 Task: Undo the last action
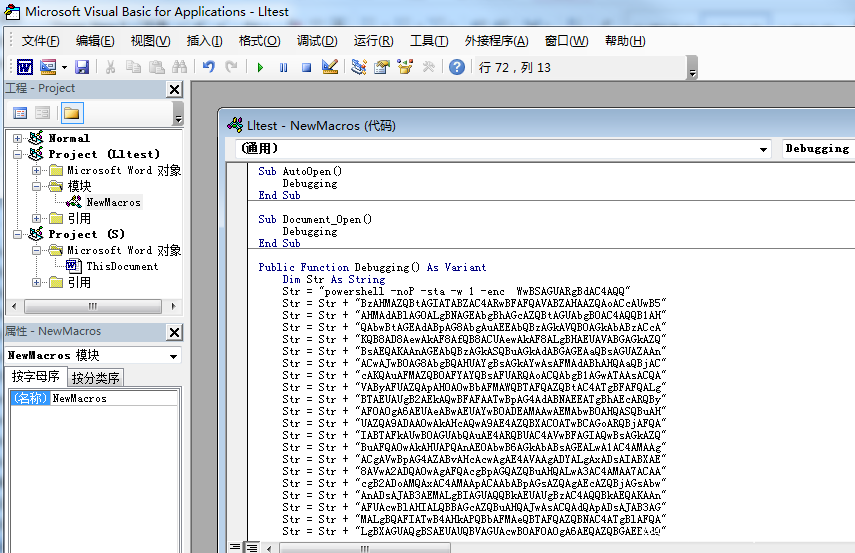[x=208, y=67]
